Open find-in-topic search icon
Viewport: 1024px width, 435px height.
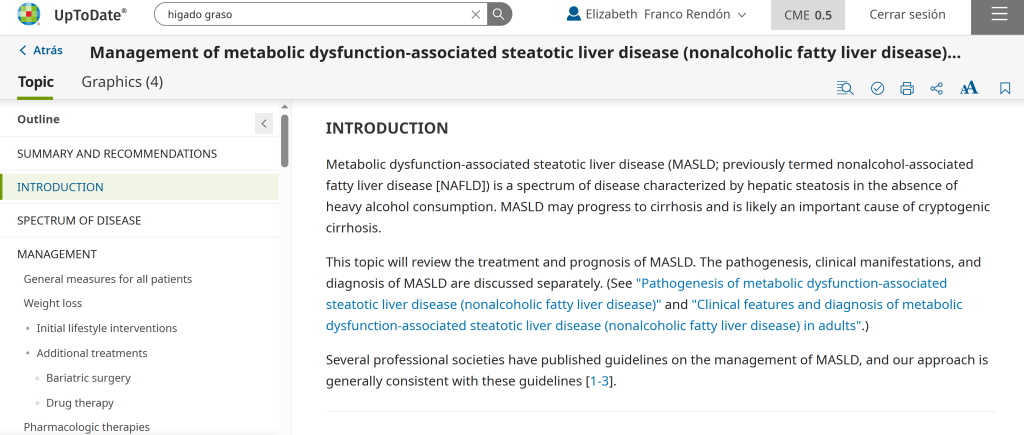tap(845, 88)
